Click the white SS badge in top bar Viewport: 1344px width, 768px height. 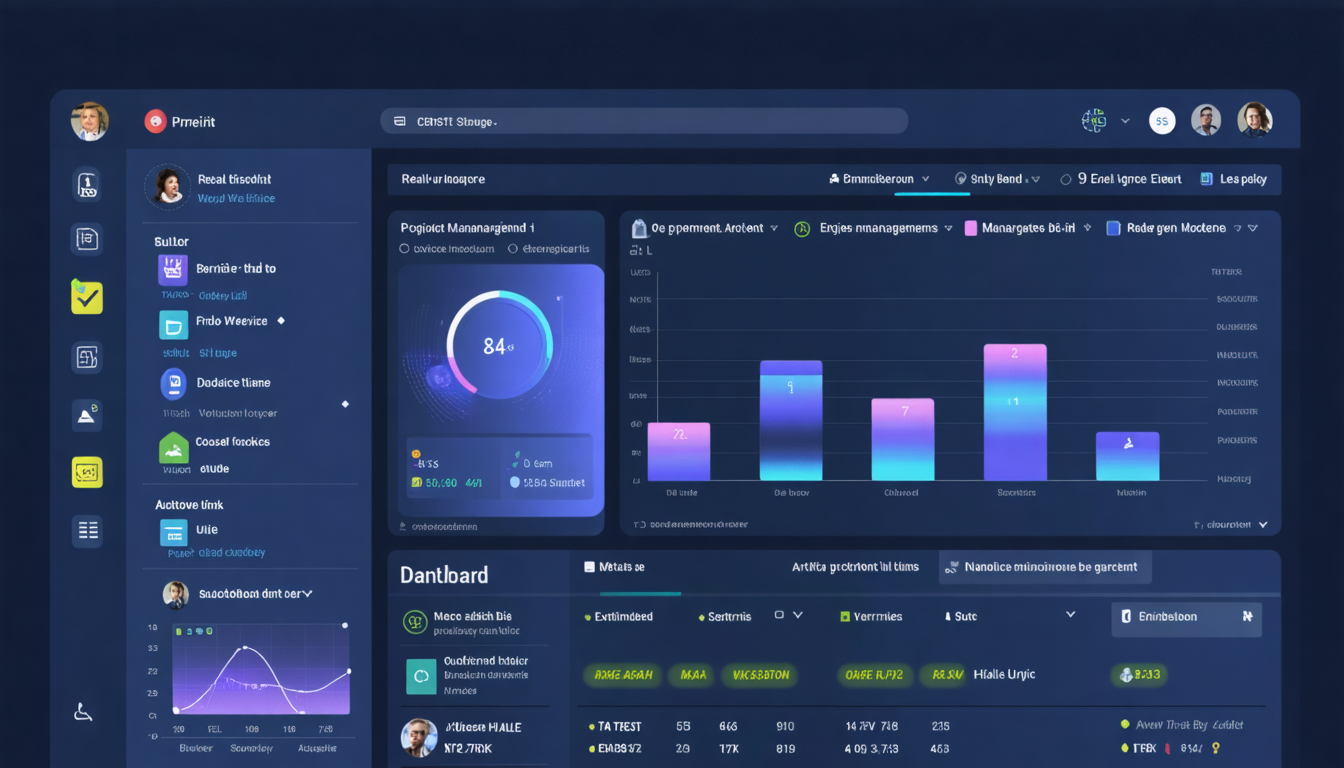coord(1162,121)
